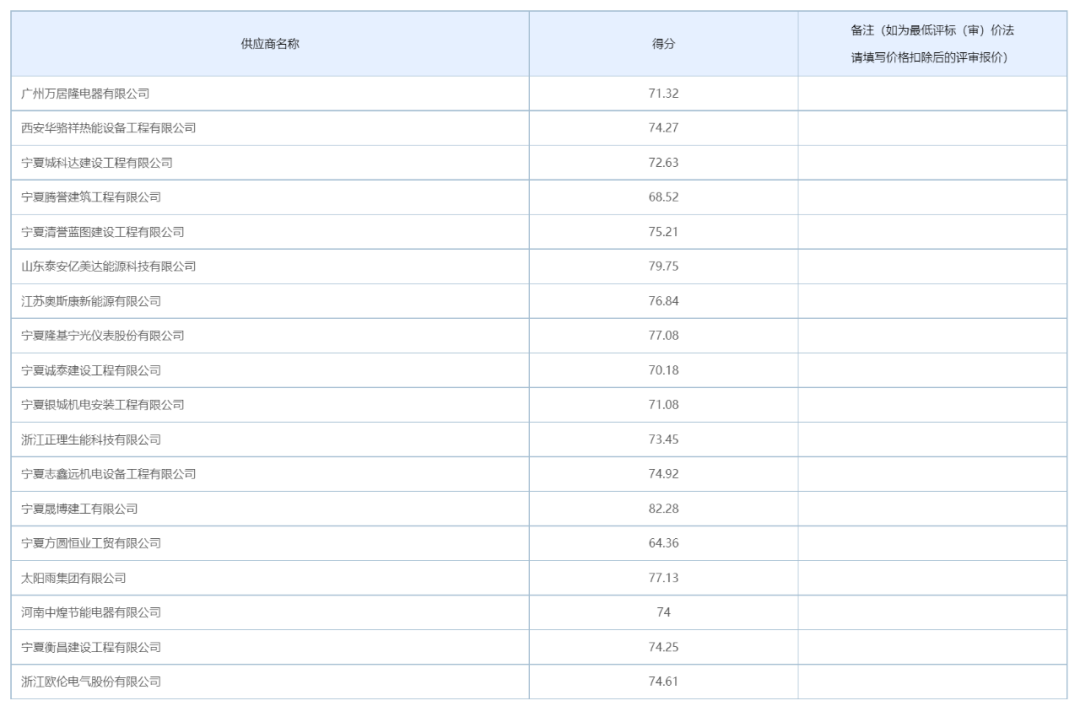
Task: Click score 74 for 河南中煌节能电器
Action: 663,612
